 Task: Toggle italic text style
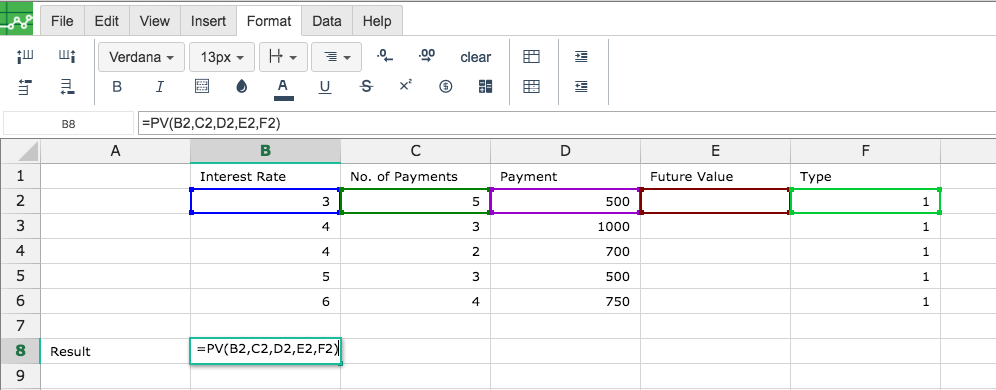pos(160,87)
